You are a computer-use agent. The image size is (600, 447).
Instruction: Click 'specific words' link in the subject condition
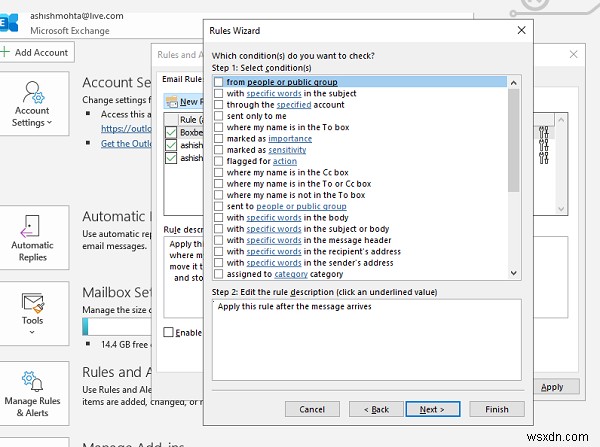(x=274, y=93)
